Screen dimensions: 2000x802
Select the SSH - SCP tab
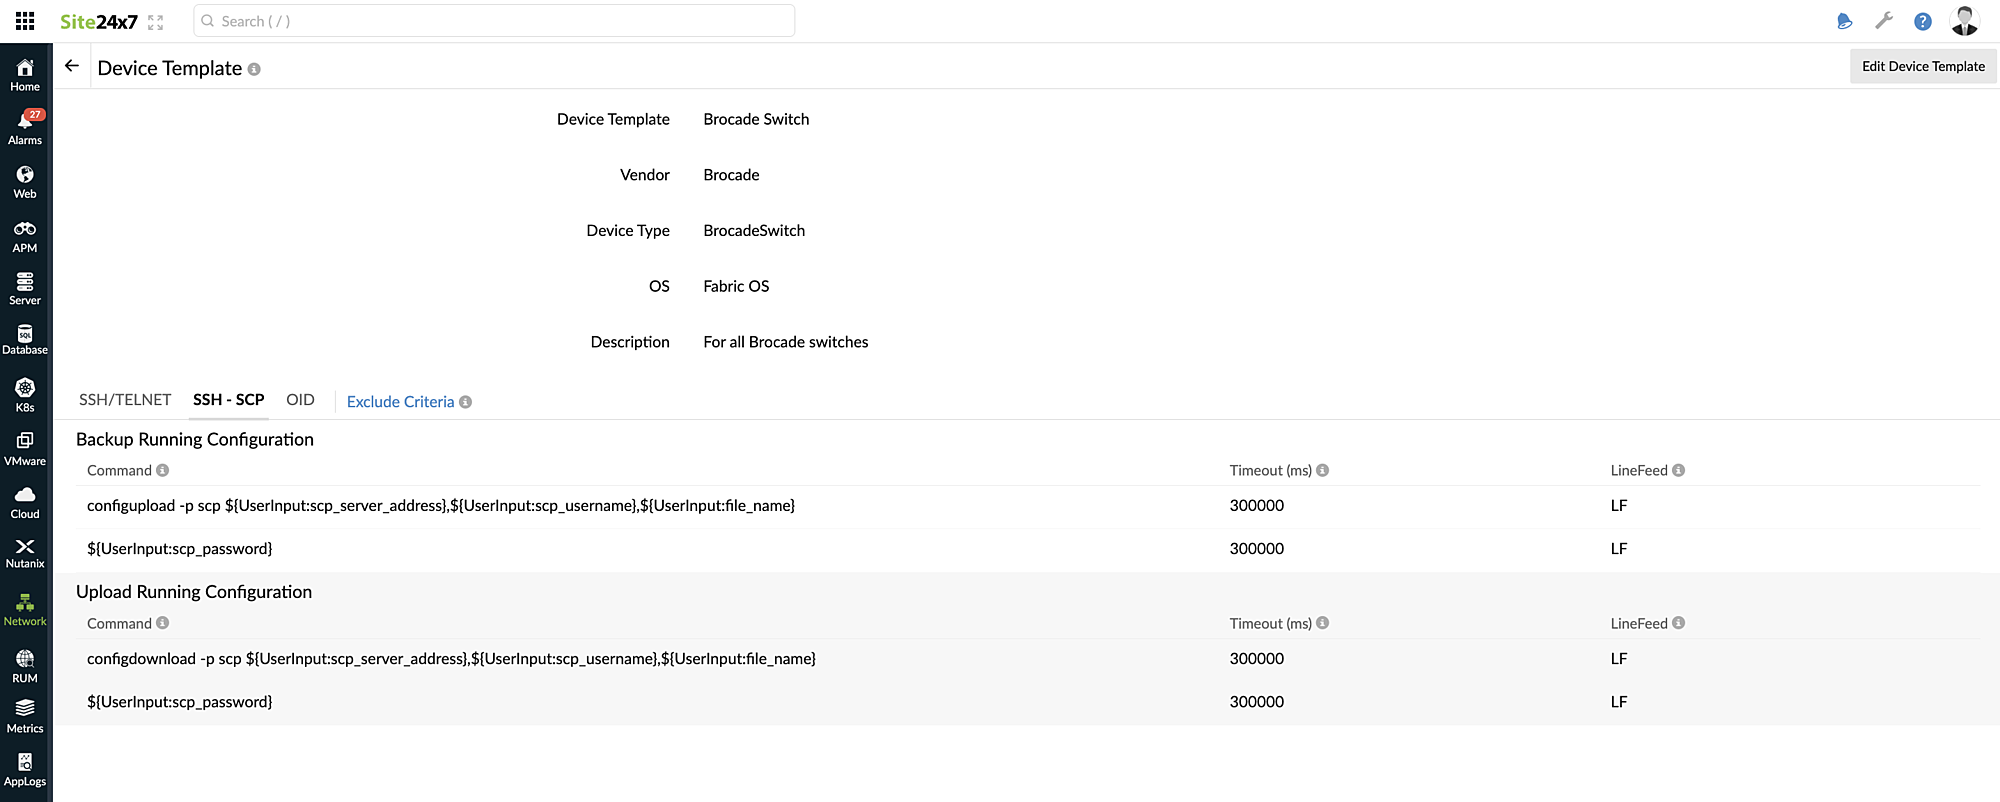tap(229, 400)
